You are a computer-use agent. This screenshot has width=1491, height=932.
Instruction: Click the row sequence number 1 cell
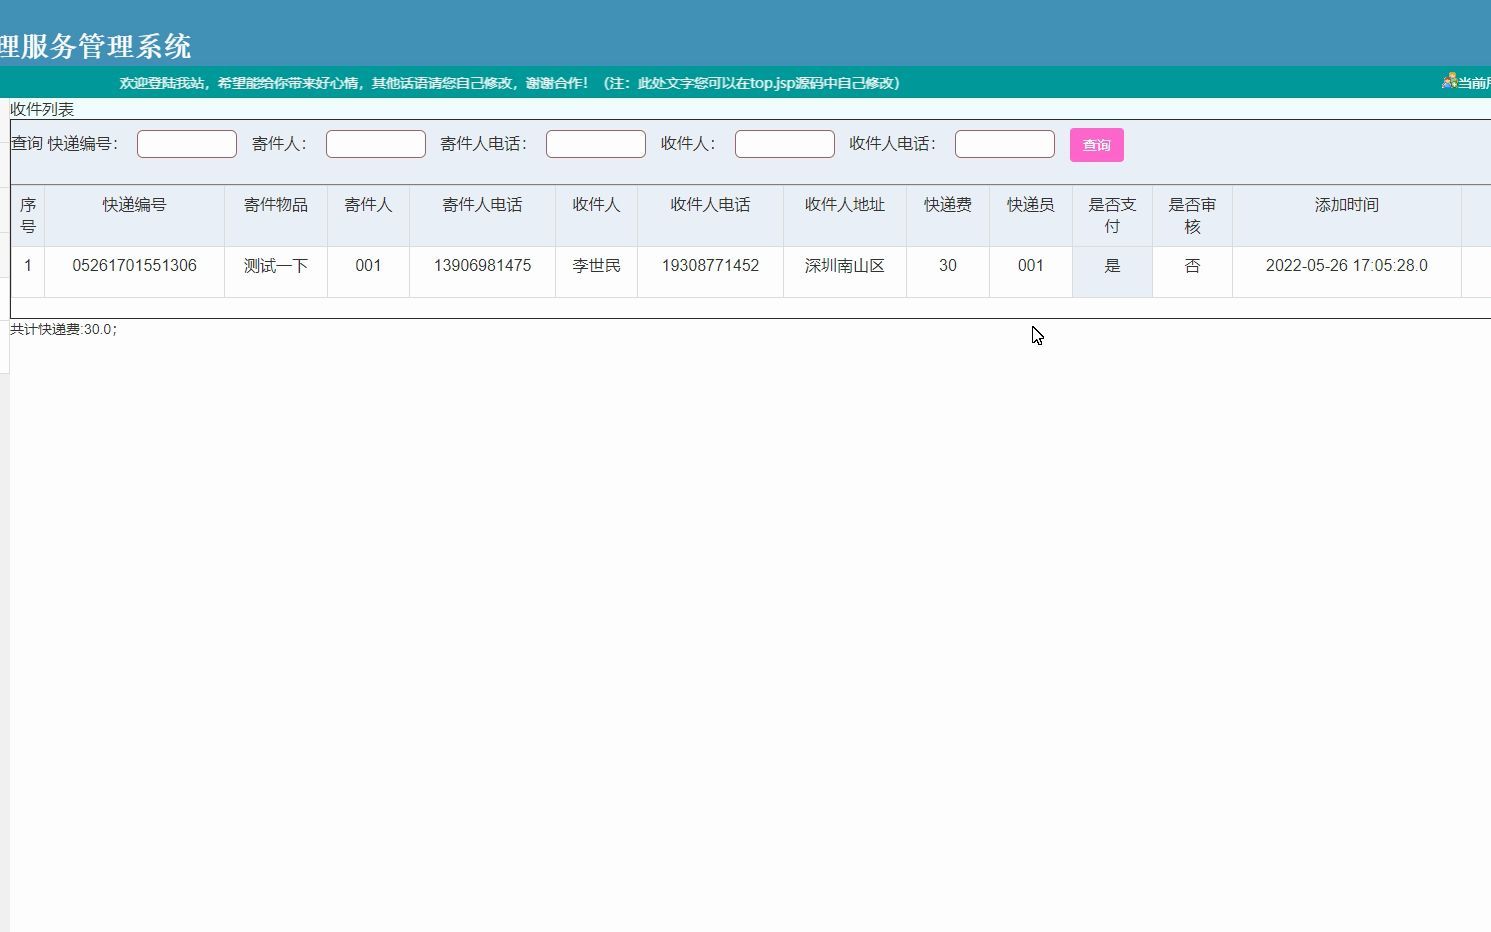pos(28,265)
